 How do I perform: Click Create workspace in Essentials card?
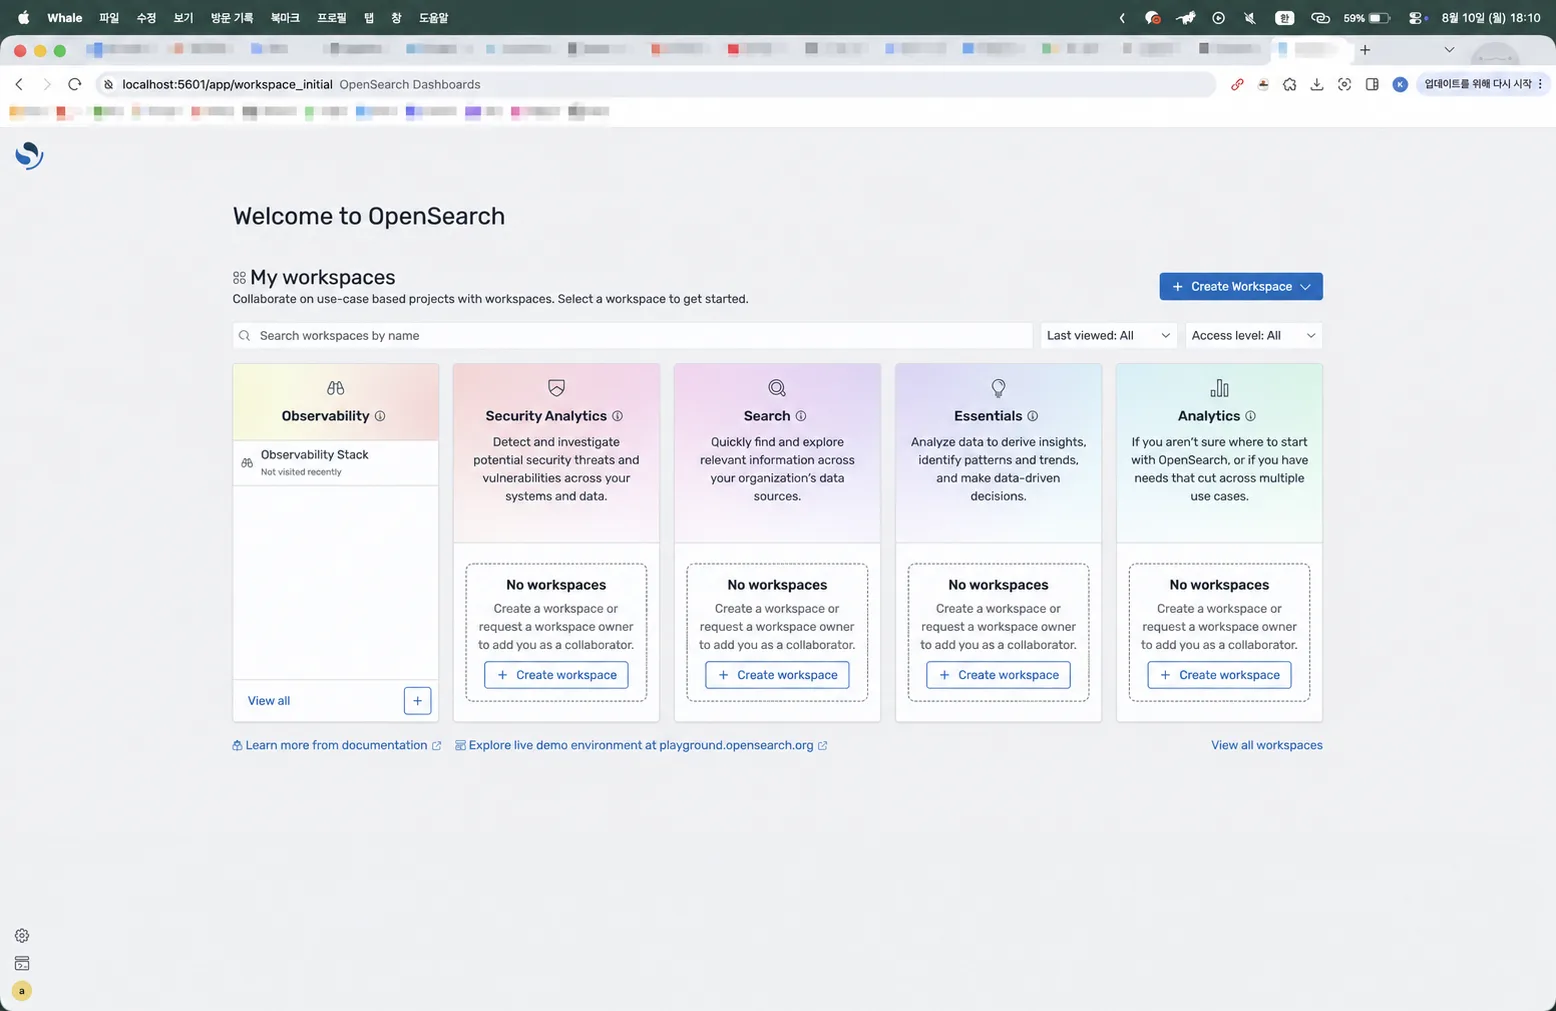tap(998, 675)
